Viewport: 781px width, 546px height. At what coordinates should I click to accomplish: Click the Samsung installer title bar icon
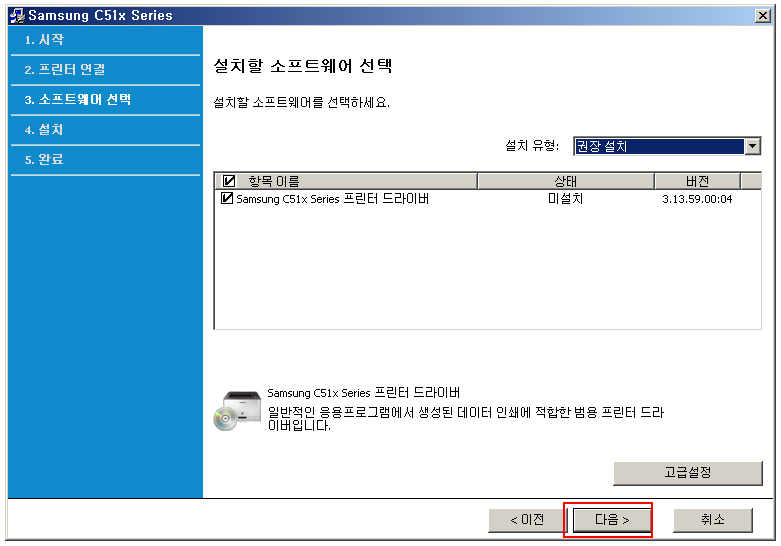(17, 15)
